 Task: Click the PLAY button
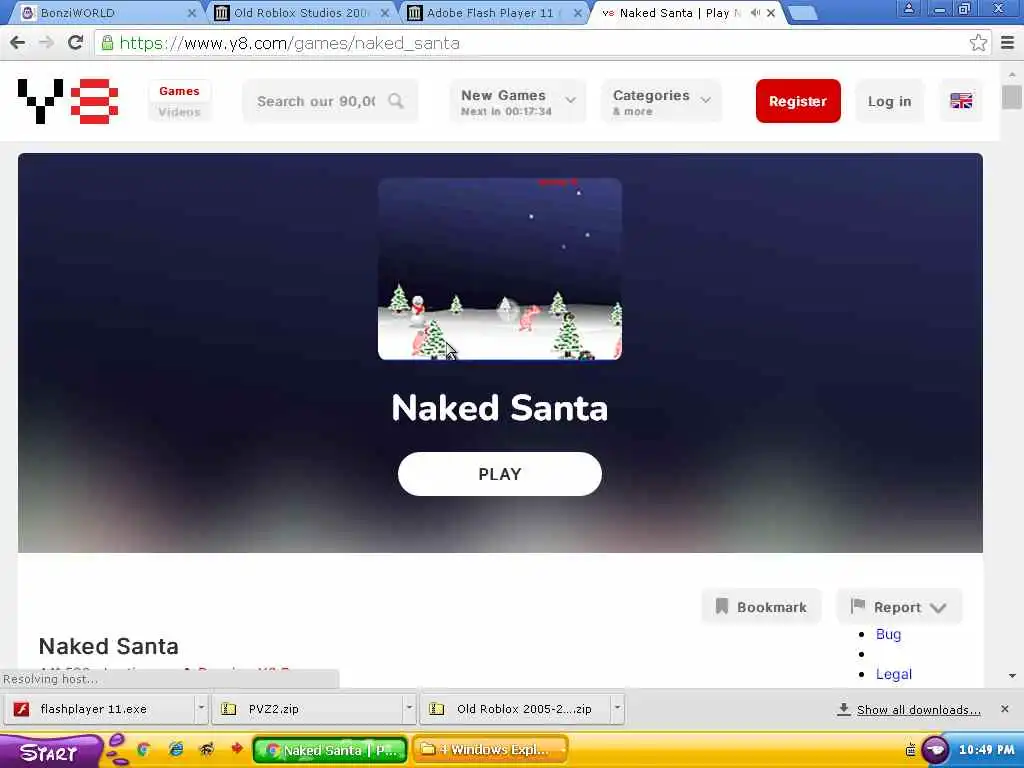coord(500,473)
